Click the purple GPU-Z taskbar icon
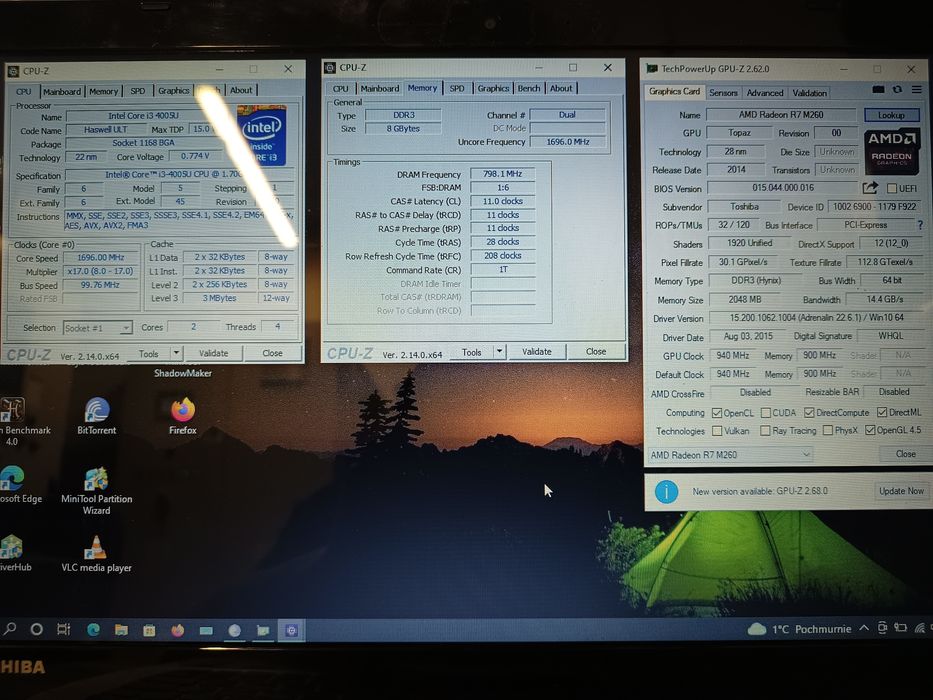The height and width of the screenshot is (700, 933). pyautogui.click(x=292, y=630)
